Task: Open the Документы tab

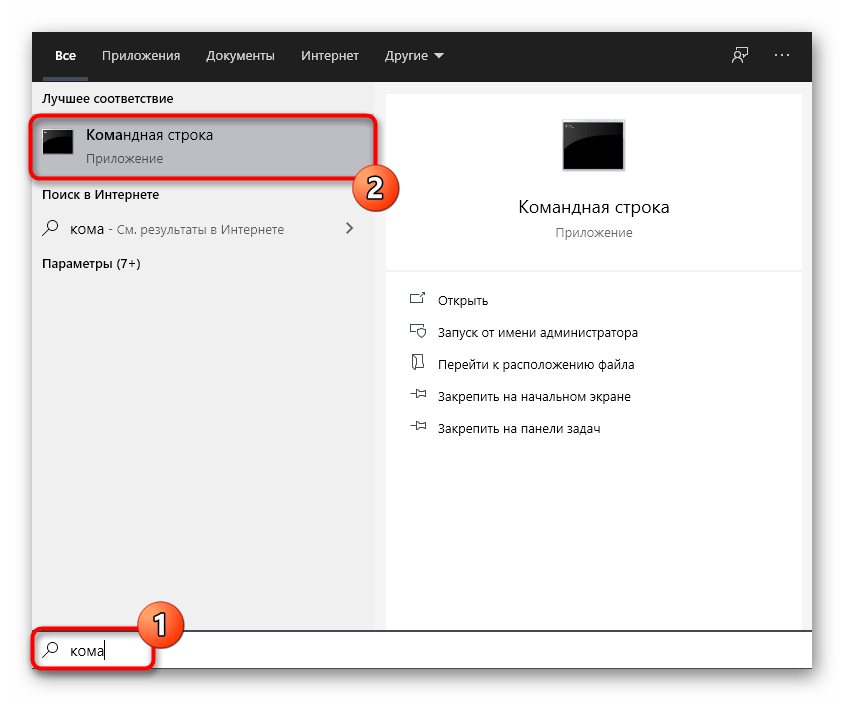Action: point(240,56)
